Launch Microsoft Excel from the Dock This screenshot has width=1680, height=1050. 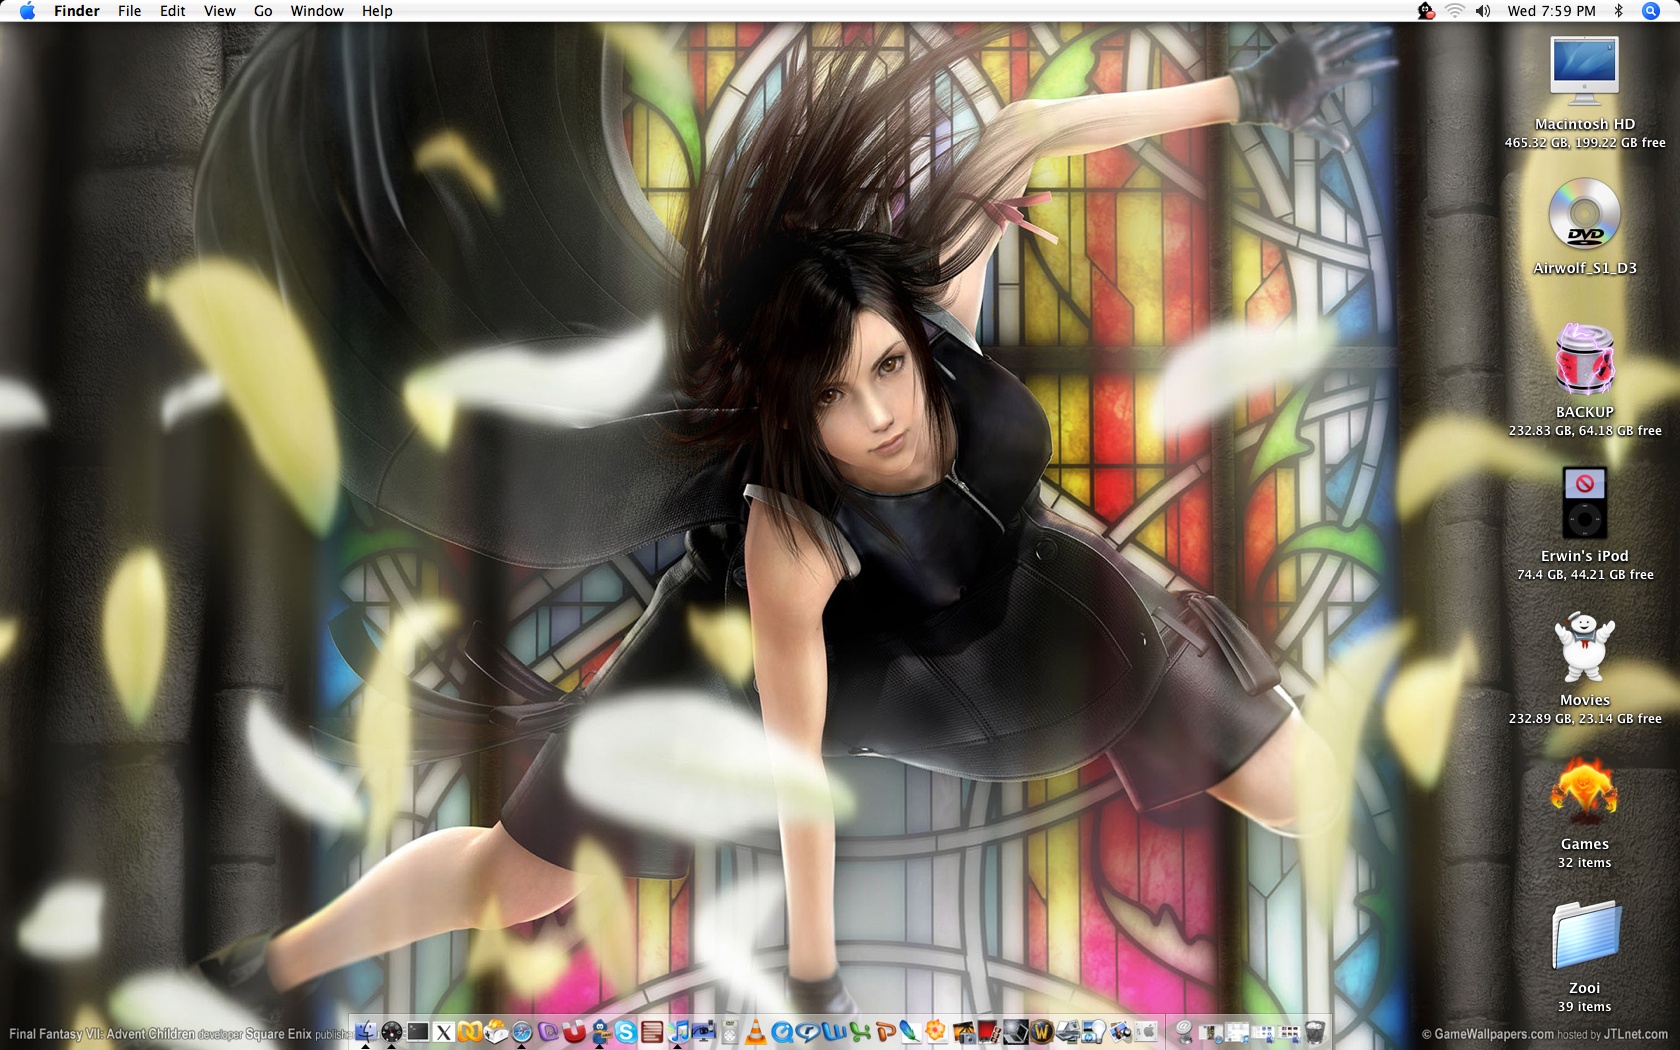click(x=860, y=1031)
